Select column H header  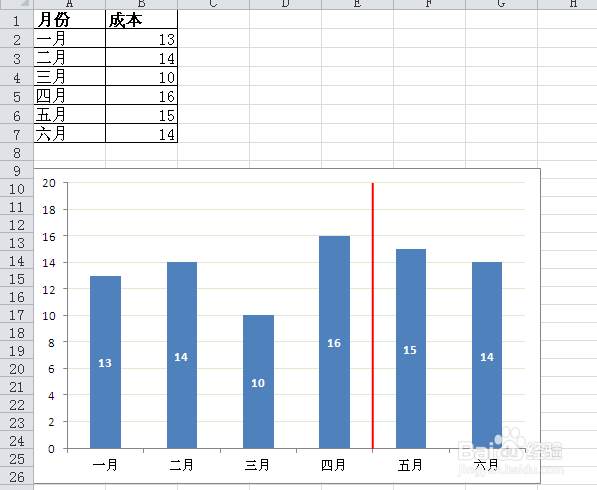pos(567,4)
